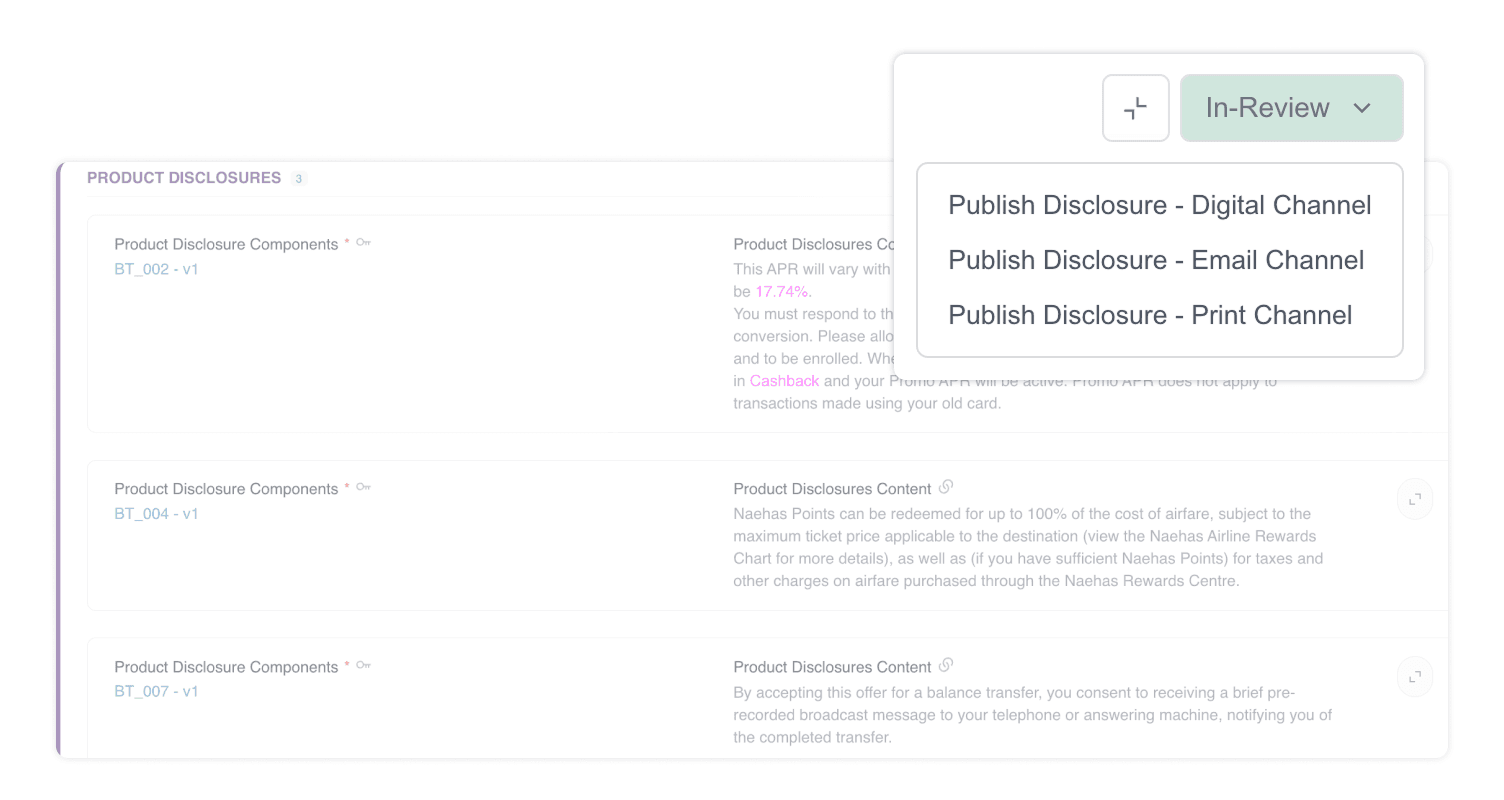Screen dimensions: 1504x800
Task: Open the BT_007 row using its expand icon
Action: [x=1414, y=677]
